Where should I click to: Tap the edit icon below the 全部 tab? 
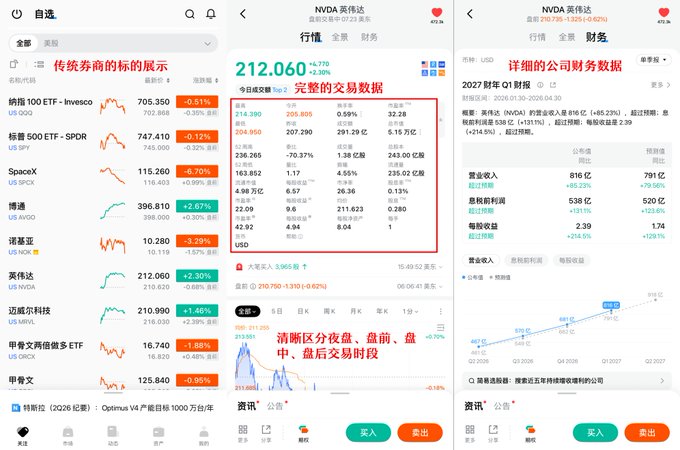click(x=14, y=64)
